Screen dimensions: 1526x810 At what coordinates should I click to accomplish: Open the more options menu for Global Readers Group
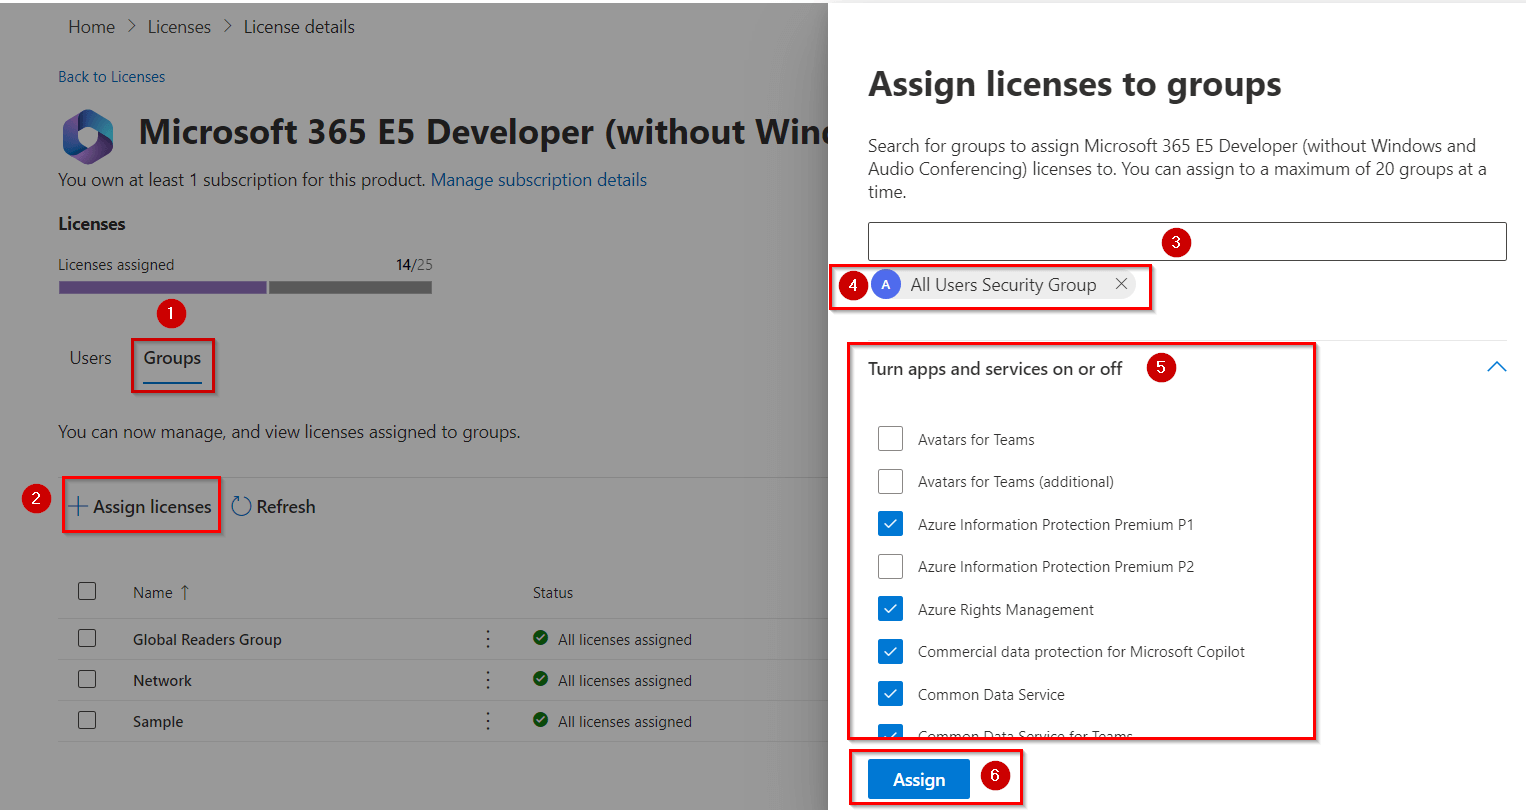tap(488, 638)
